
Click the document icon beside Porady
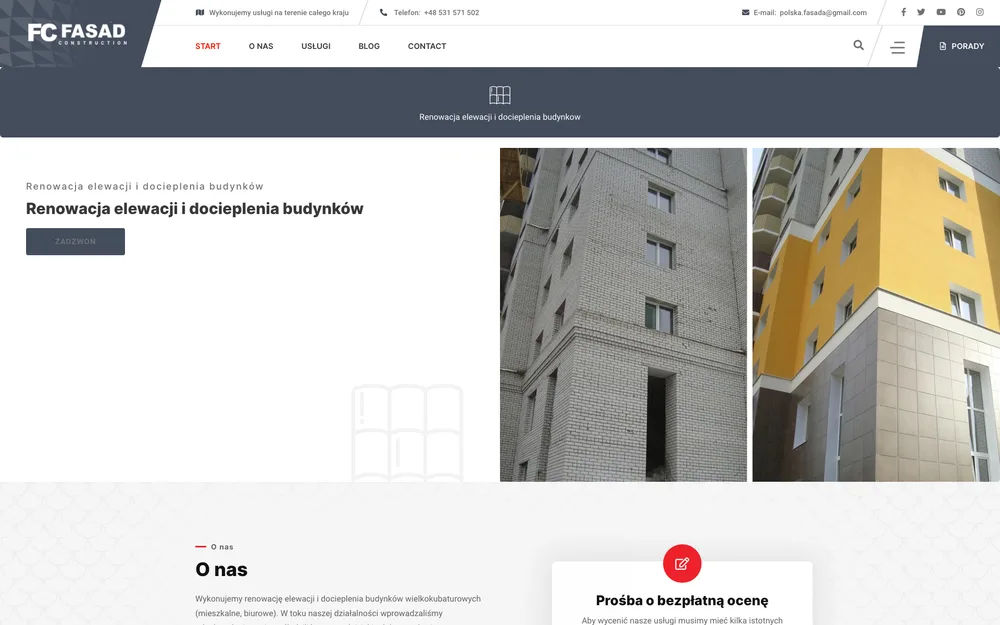click(x=943, y=46)
